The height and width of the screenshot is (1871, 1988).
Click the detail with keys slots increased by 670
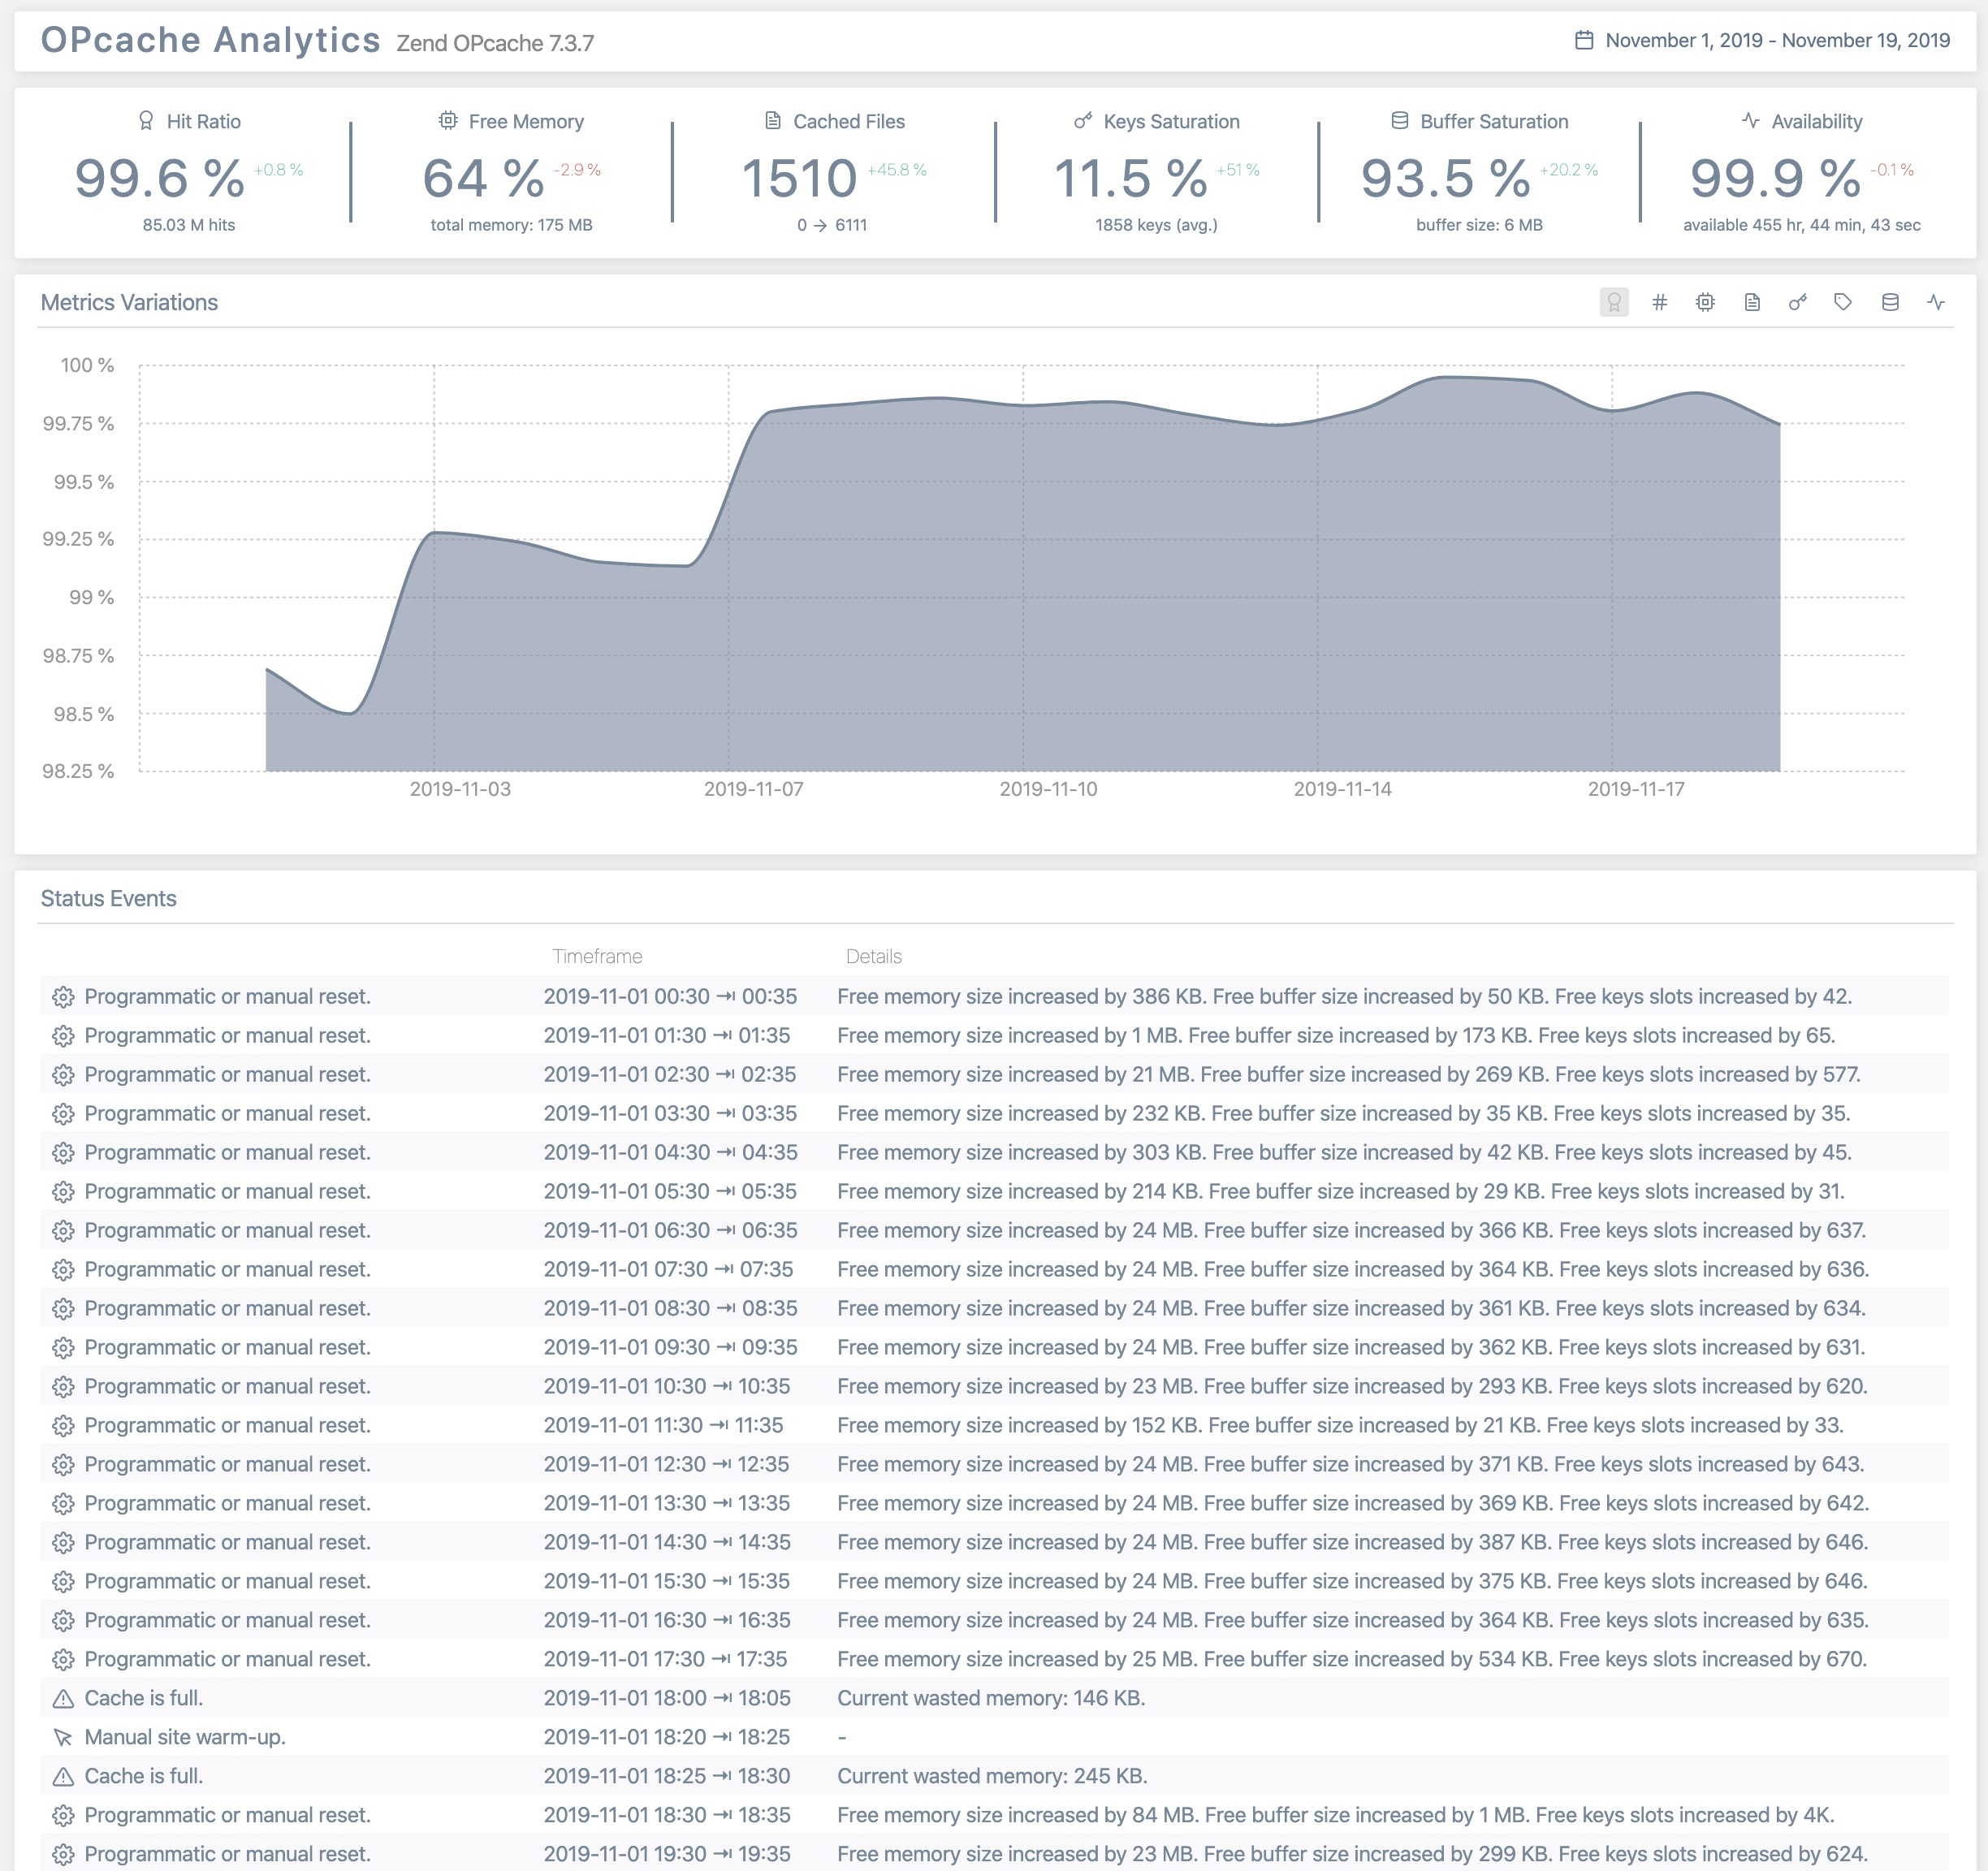tap(1352, 1659)
